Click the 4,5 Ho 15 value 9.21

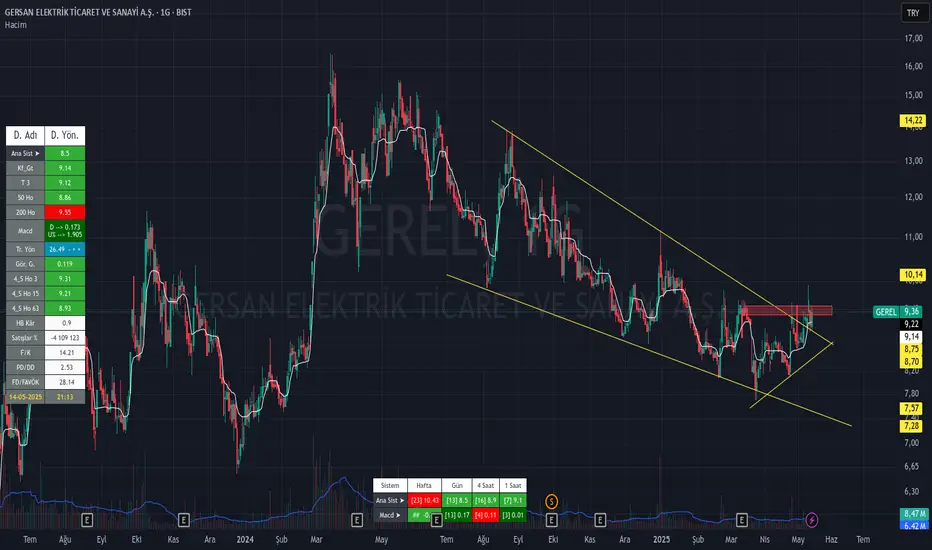click(65, 294)
